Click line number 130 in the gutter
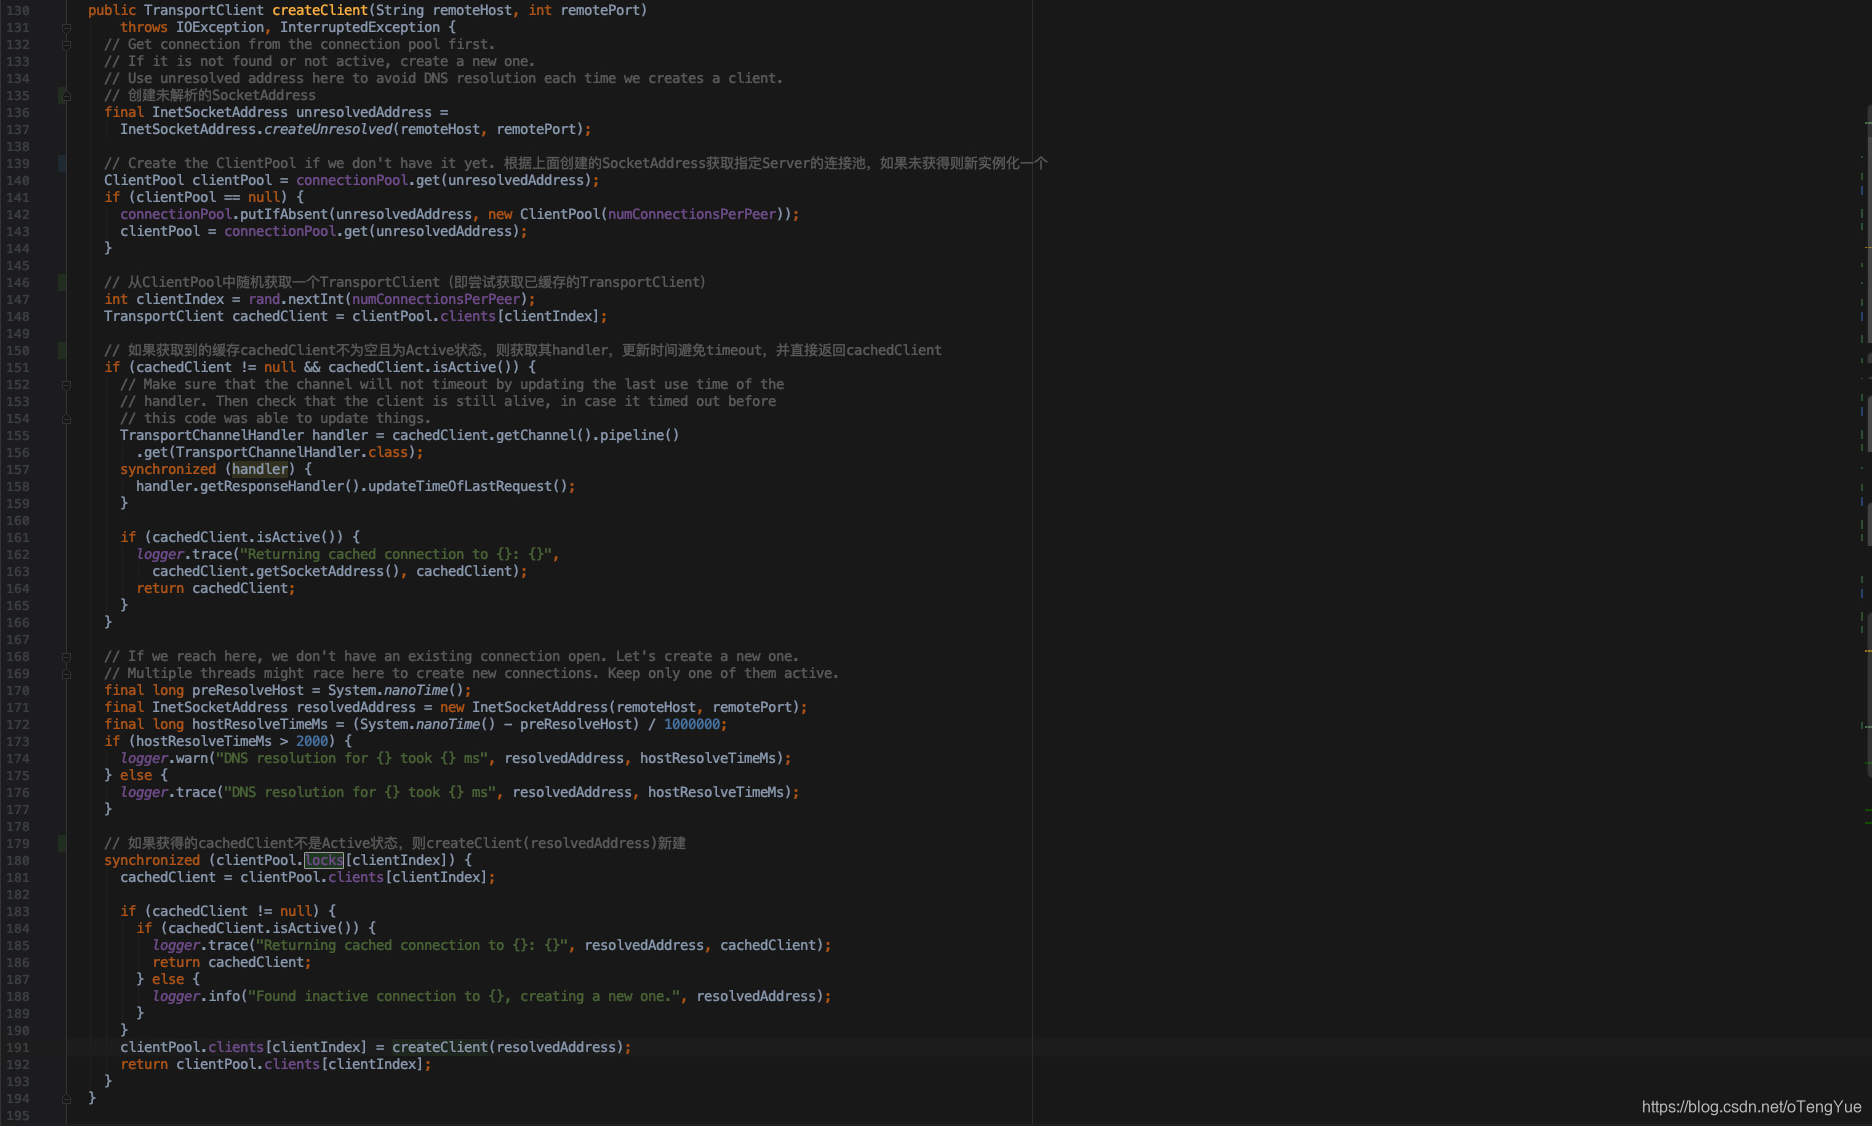 coord(18,11)
